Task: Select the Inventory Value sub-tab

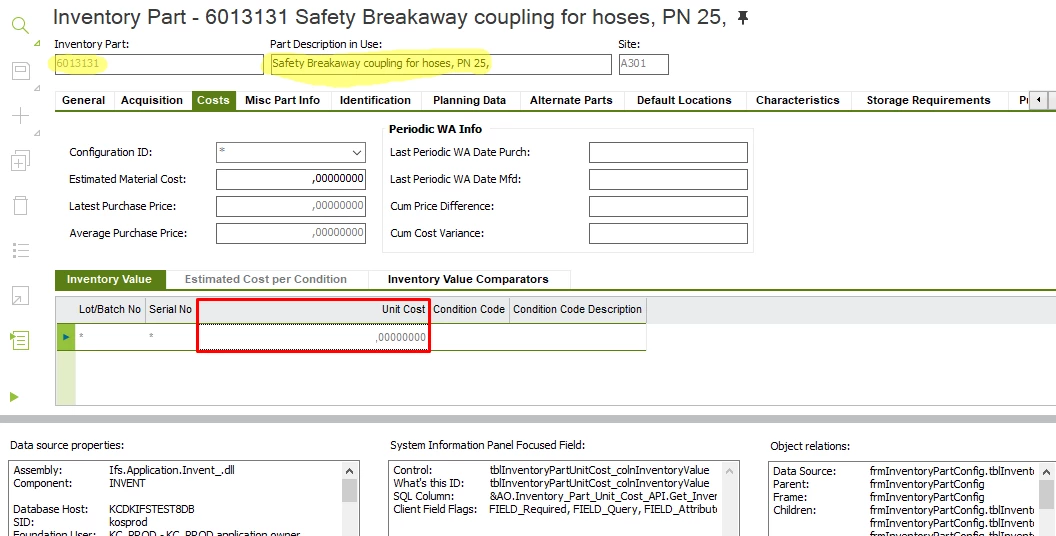Action: [x=109, y=279]
